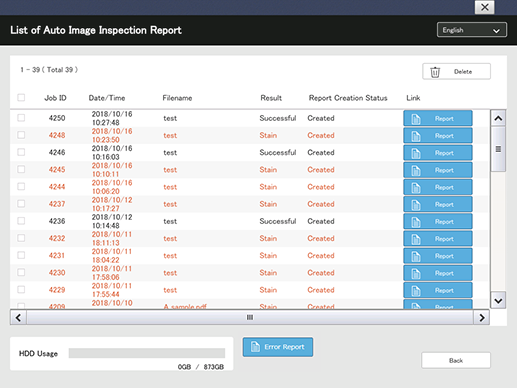Open the Report for job 4229
This screenshot has height=388, width=517.
(x=438, y=290)
